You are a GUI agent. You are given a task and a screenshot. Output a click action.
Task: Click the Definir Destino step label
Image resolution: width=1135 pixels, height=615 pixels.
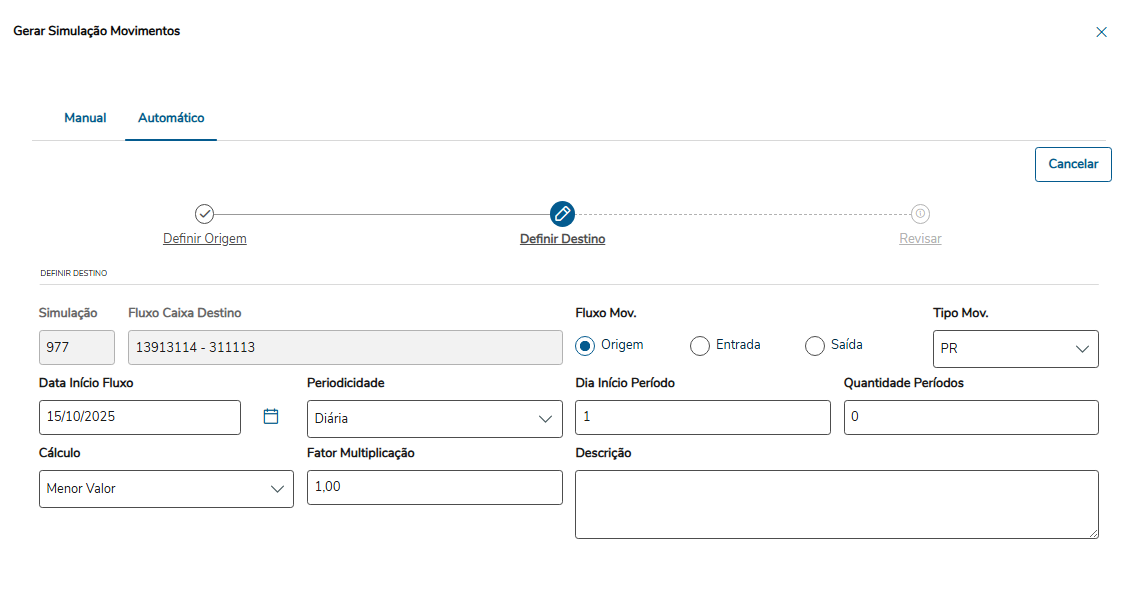click(x=562, y=239)
